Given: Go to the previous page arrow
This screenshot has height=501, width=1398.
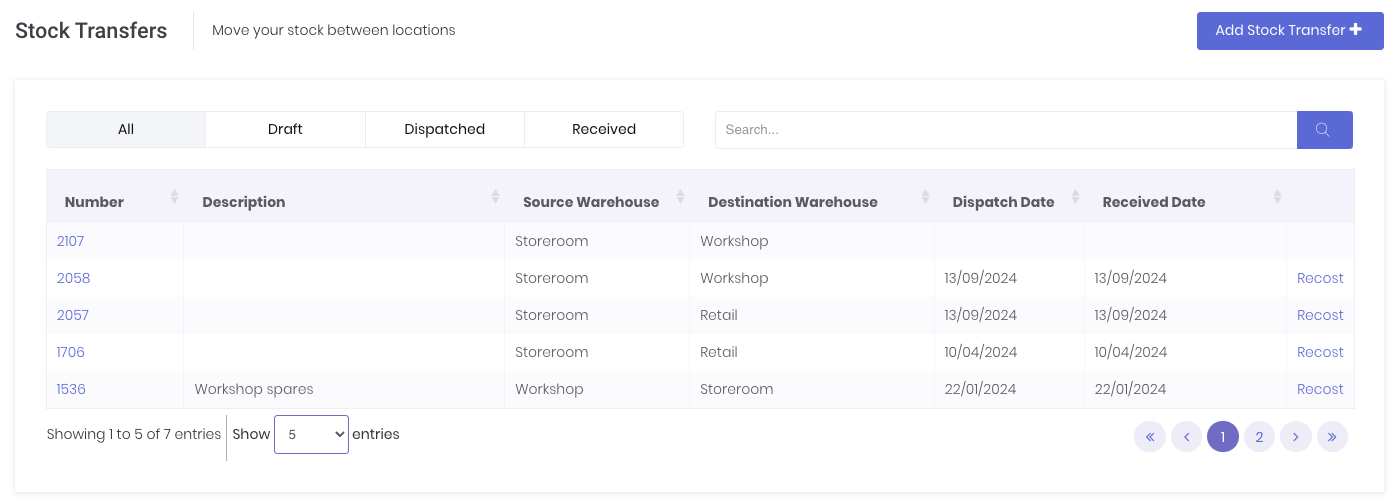Looking at the screenshot, I should coord(1186,436).
